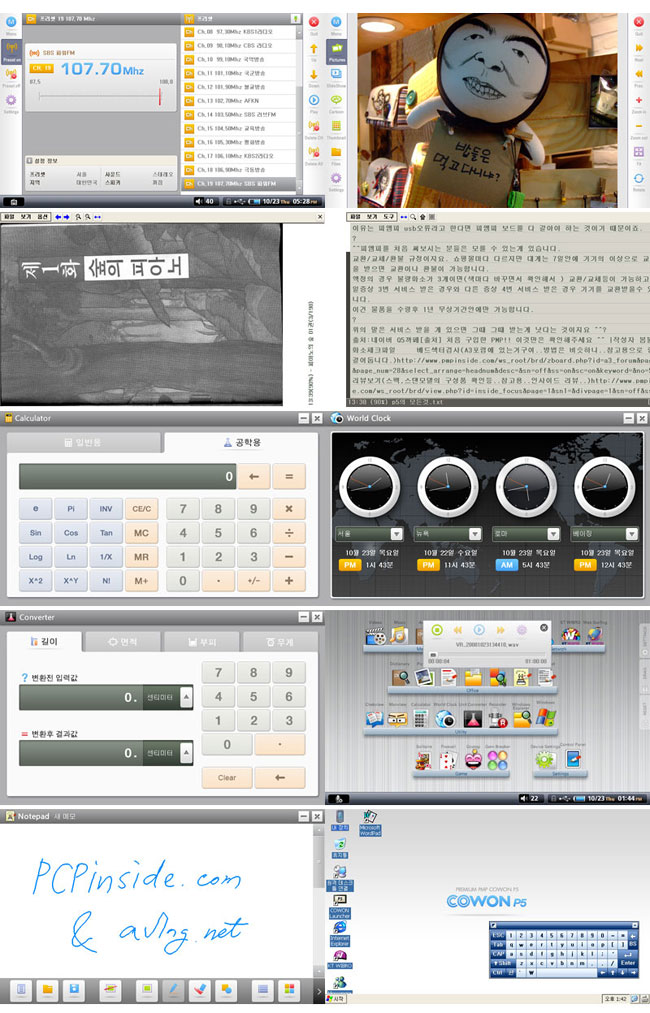
Task: Launch Unit Converter flask icon
Action: pyautogui.click(x=472, y=718)
